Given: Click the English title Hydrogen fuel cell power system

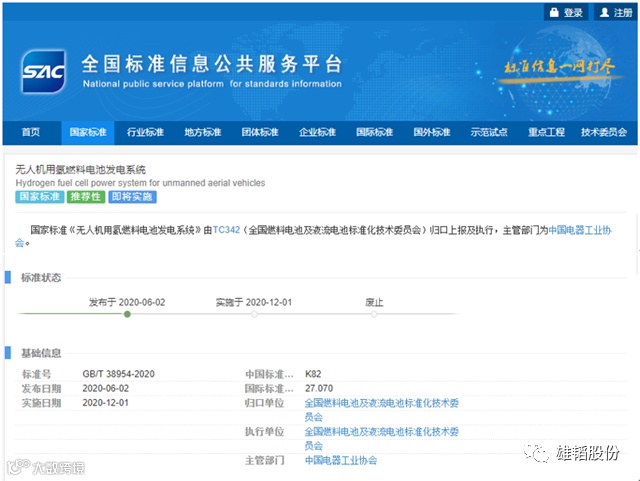Looking at the screenshot, I should coord(140,183).
